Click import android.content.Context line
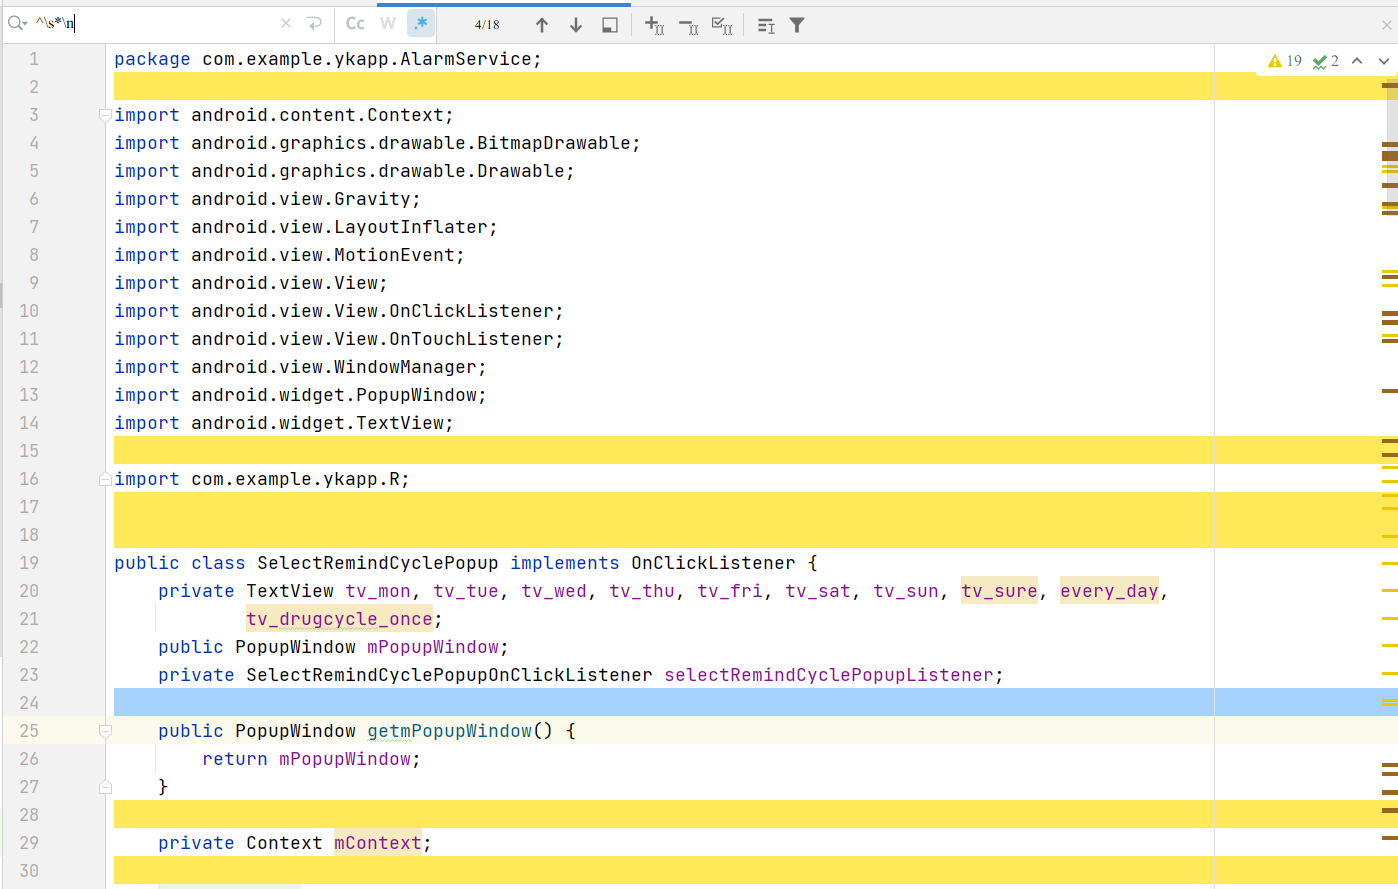 [284, 115]
